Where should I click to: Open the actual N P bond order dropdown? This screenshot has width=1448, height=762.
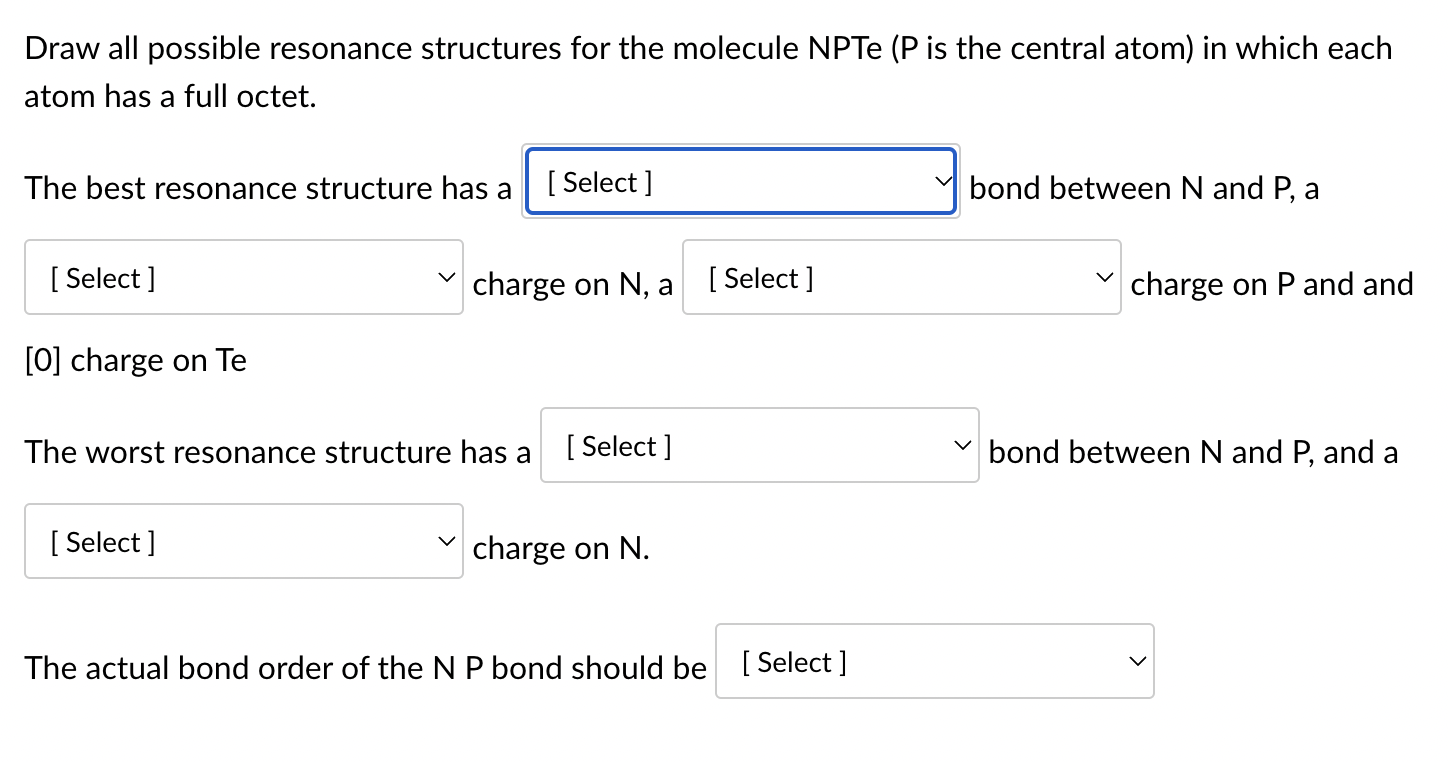[x=934, y=662]
